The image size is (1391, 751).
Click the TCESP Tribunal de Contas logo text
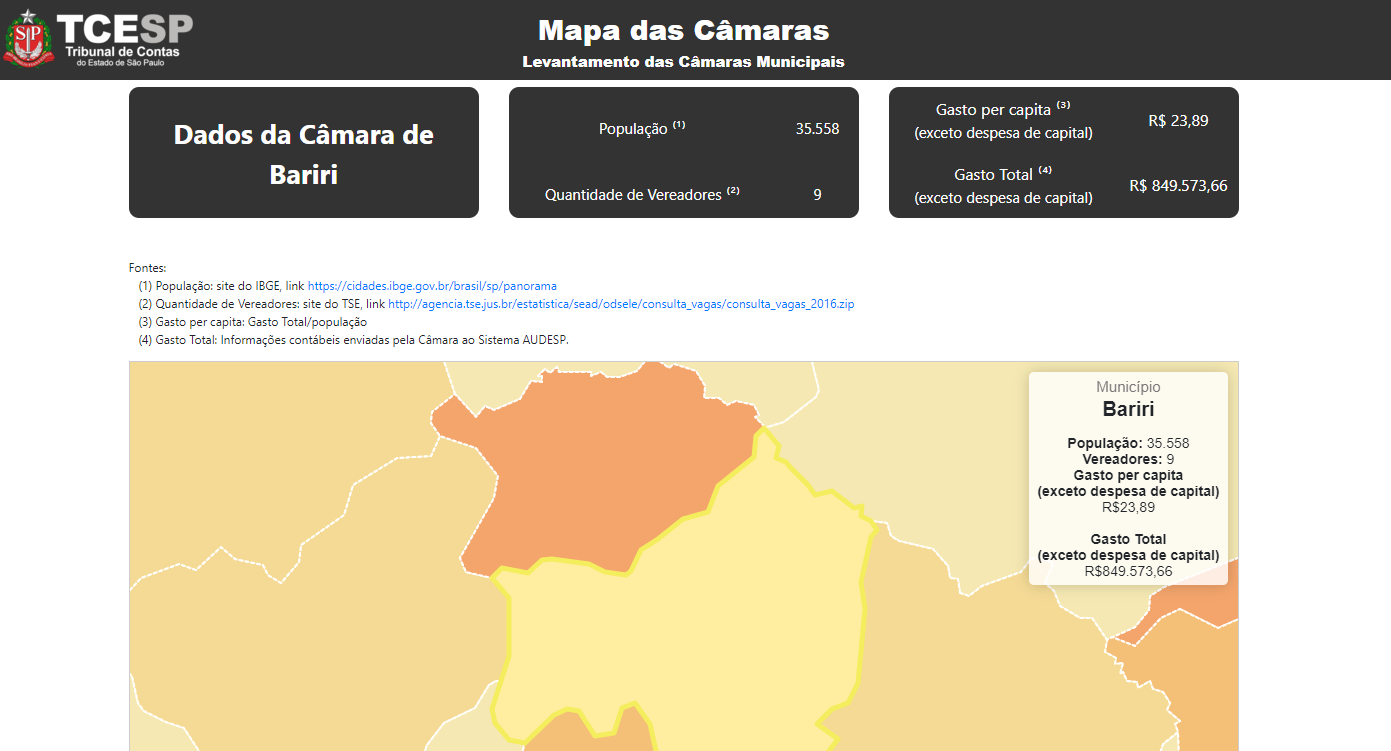tap(126, 40)
